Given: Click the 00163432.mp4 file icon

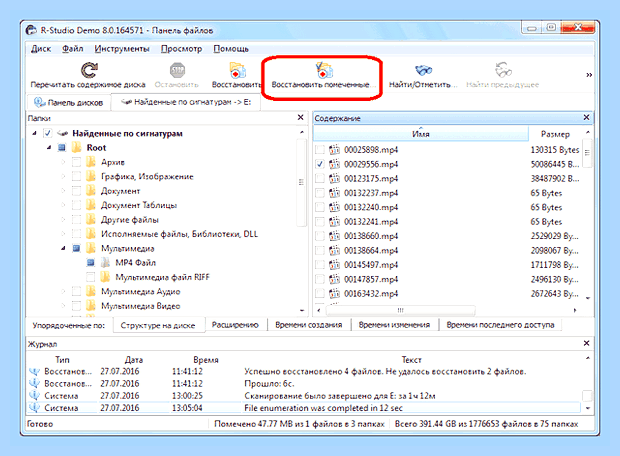Looking at the screenshot, I should 335,293.
